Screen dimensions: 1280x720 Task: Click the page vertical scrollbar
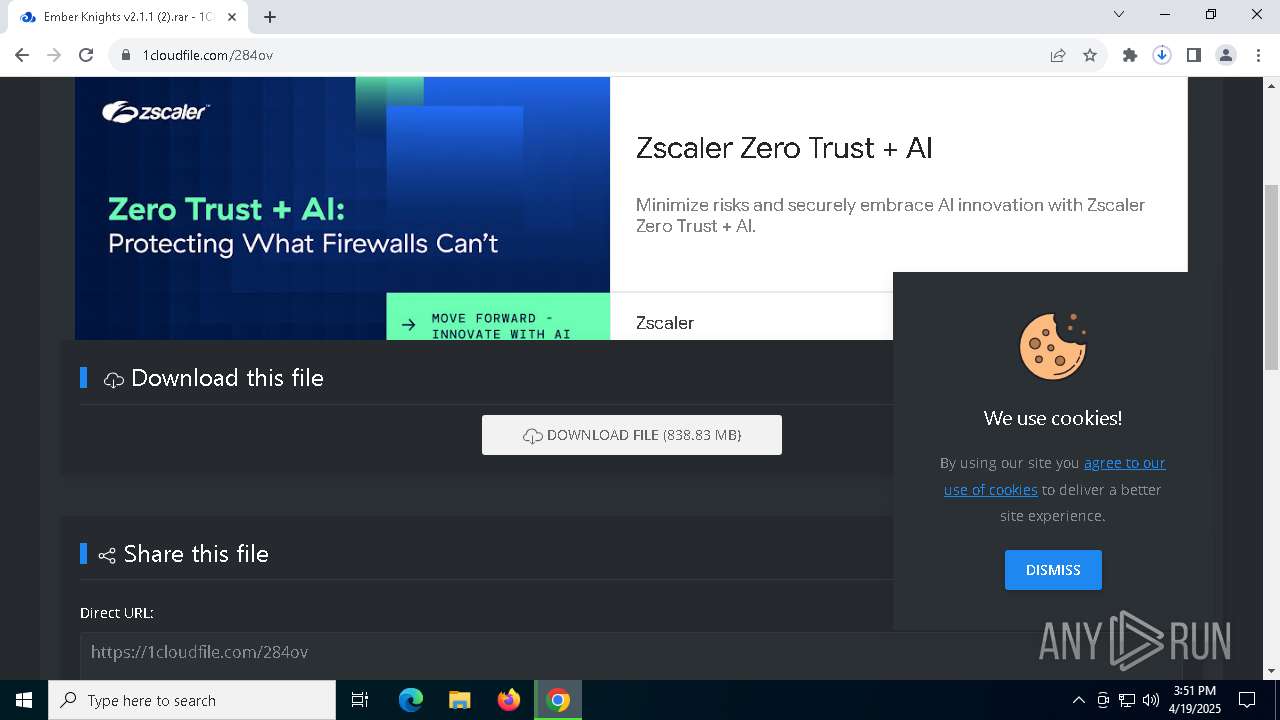[1271, 277]
